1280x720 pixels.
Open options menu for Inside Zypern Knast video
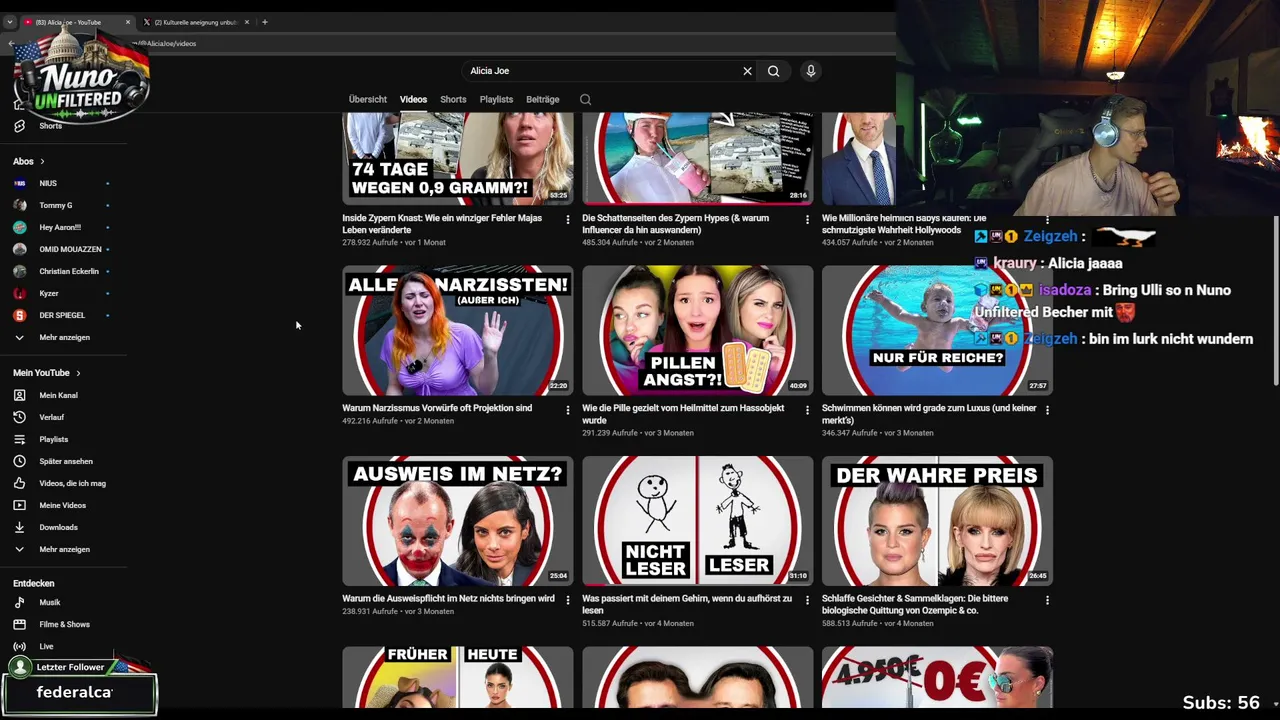coord(568,220)
